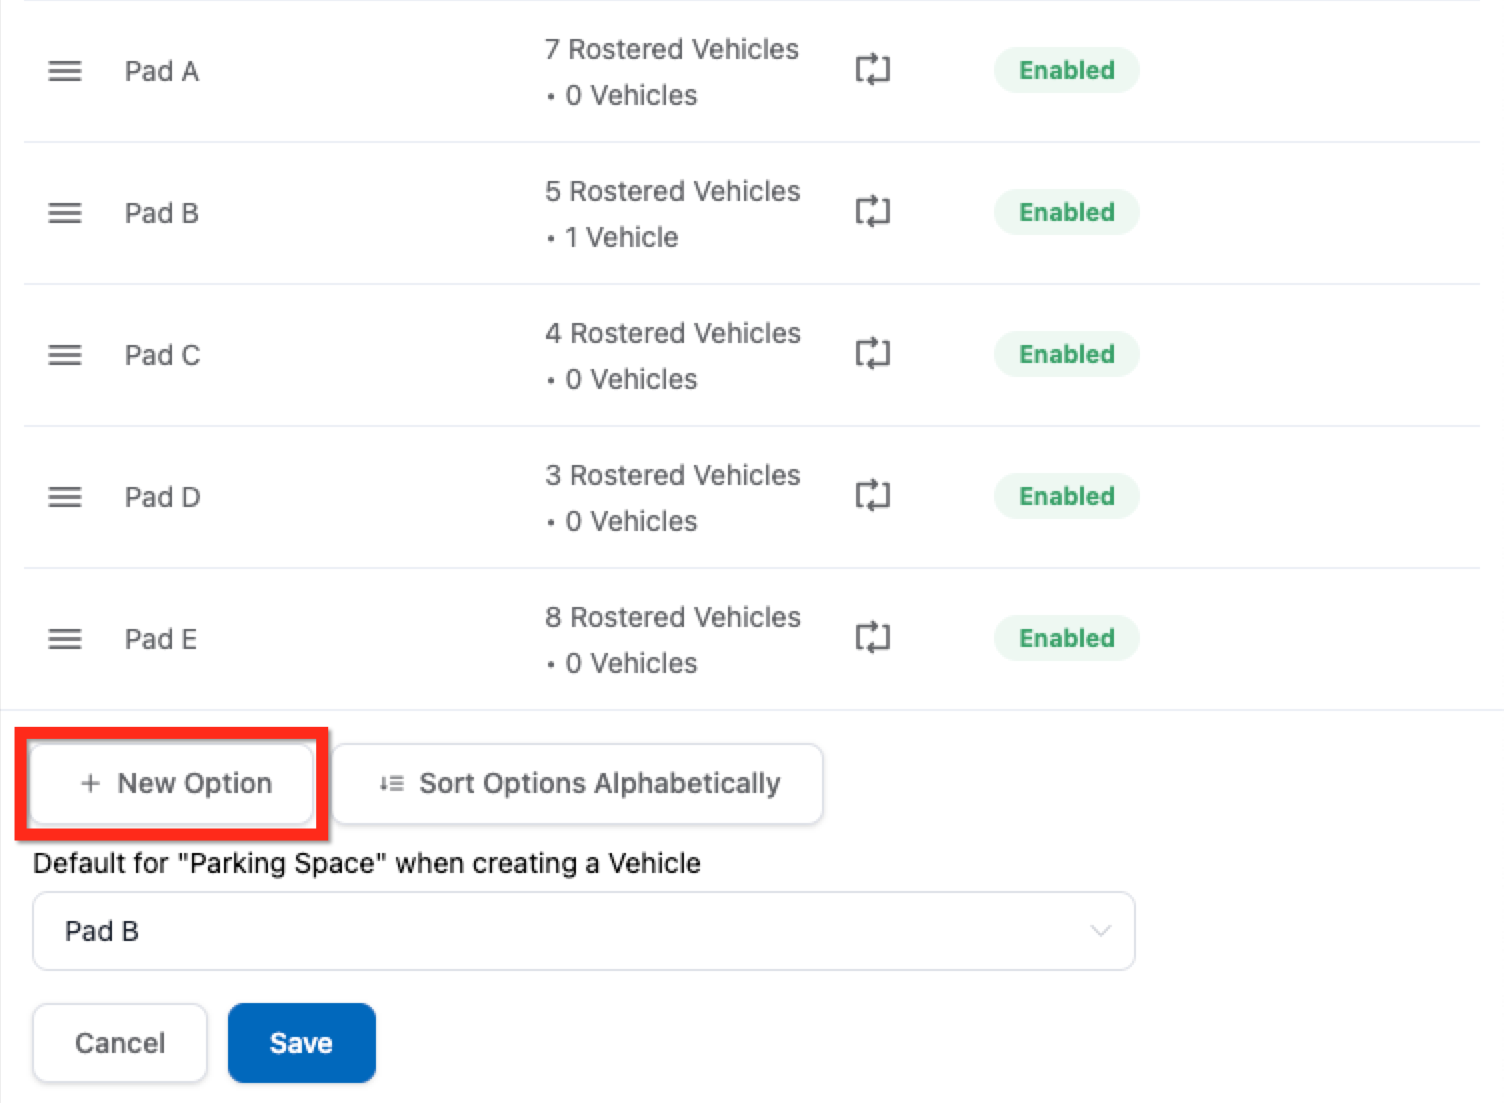Image resolution: width=1504 pixels, height=1103 pixels.
Task: Click the chevron in the Pad B dropdown
Action: [x=1100, y=931]
